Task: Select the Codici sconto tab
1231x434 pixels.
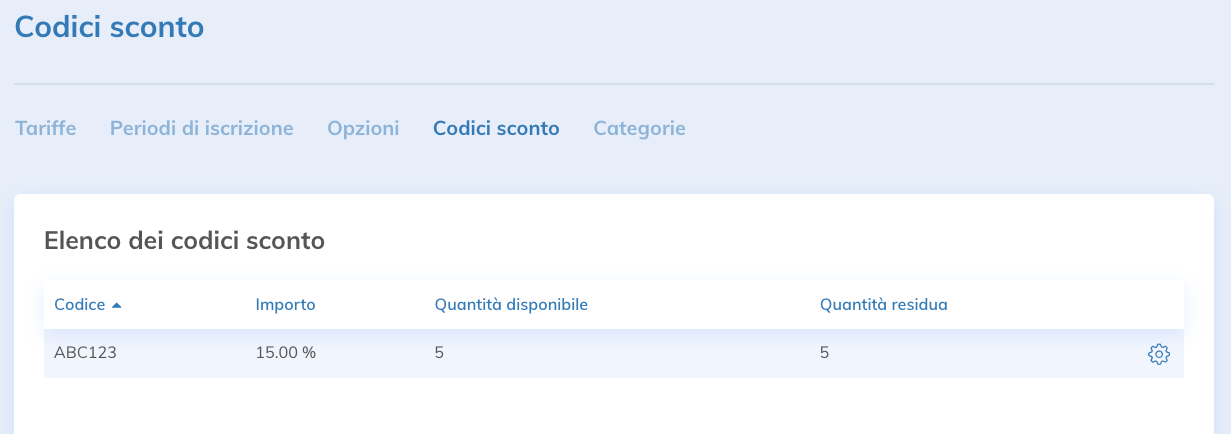Action: [496, 128]
